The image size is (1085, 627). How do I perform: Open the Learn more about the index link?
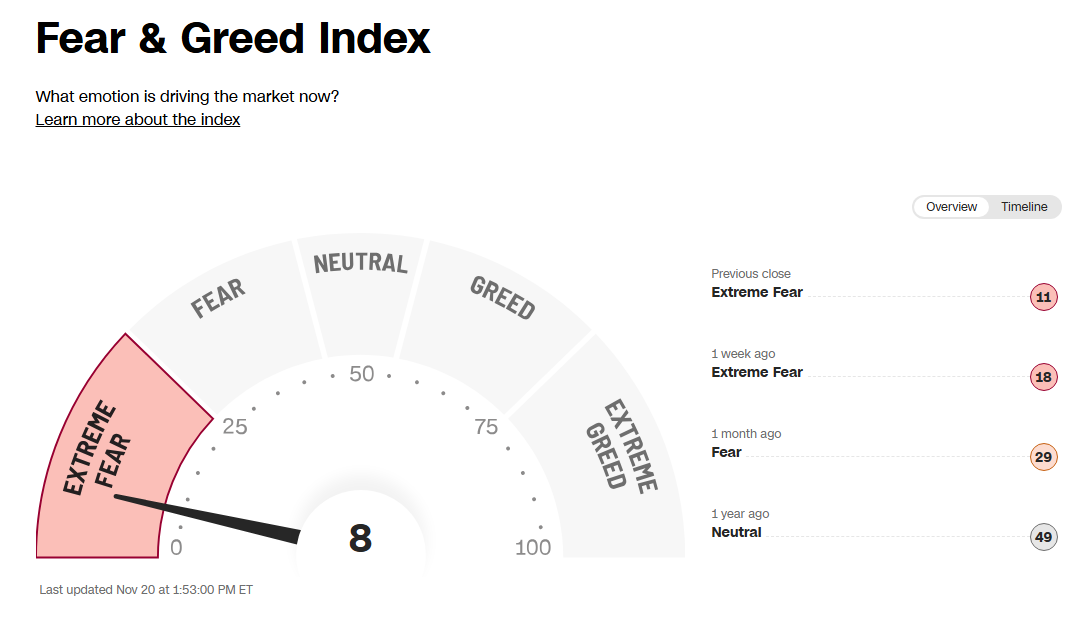coord(138,120)
